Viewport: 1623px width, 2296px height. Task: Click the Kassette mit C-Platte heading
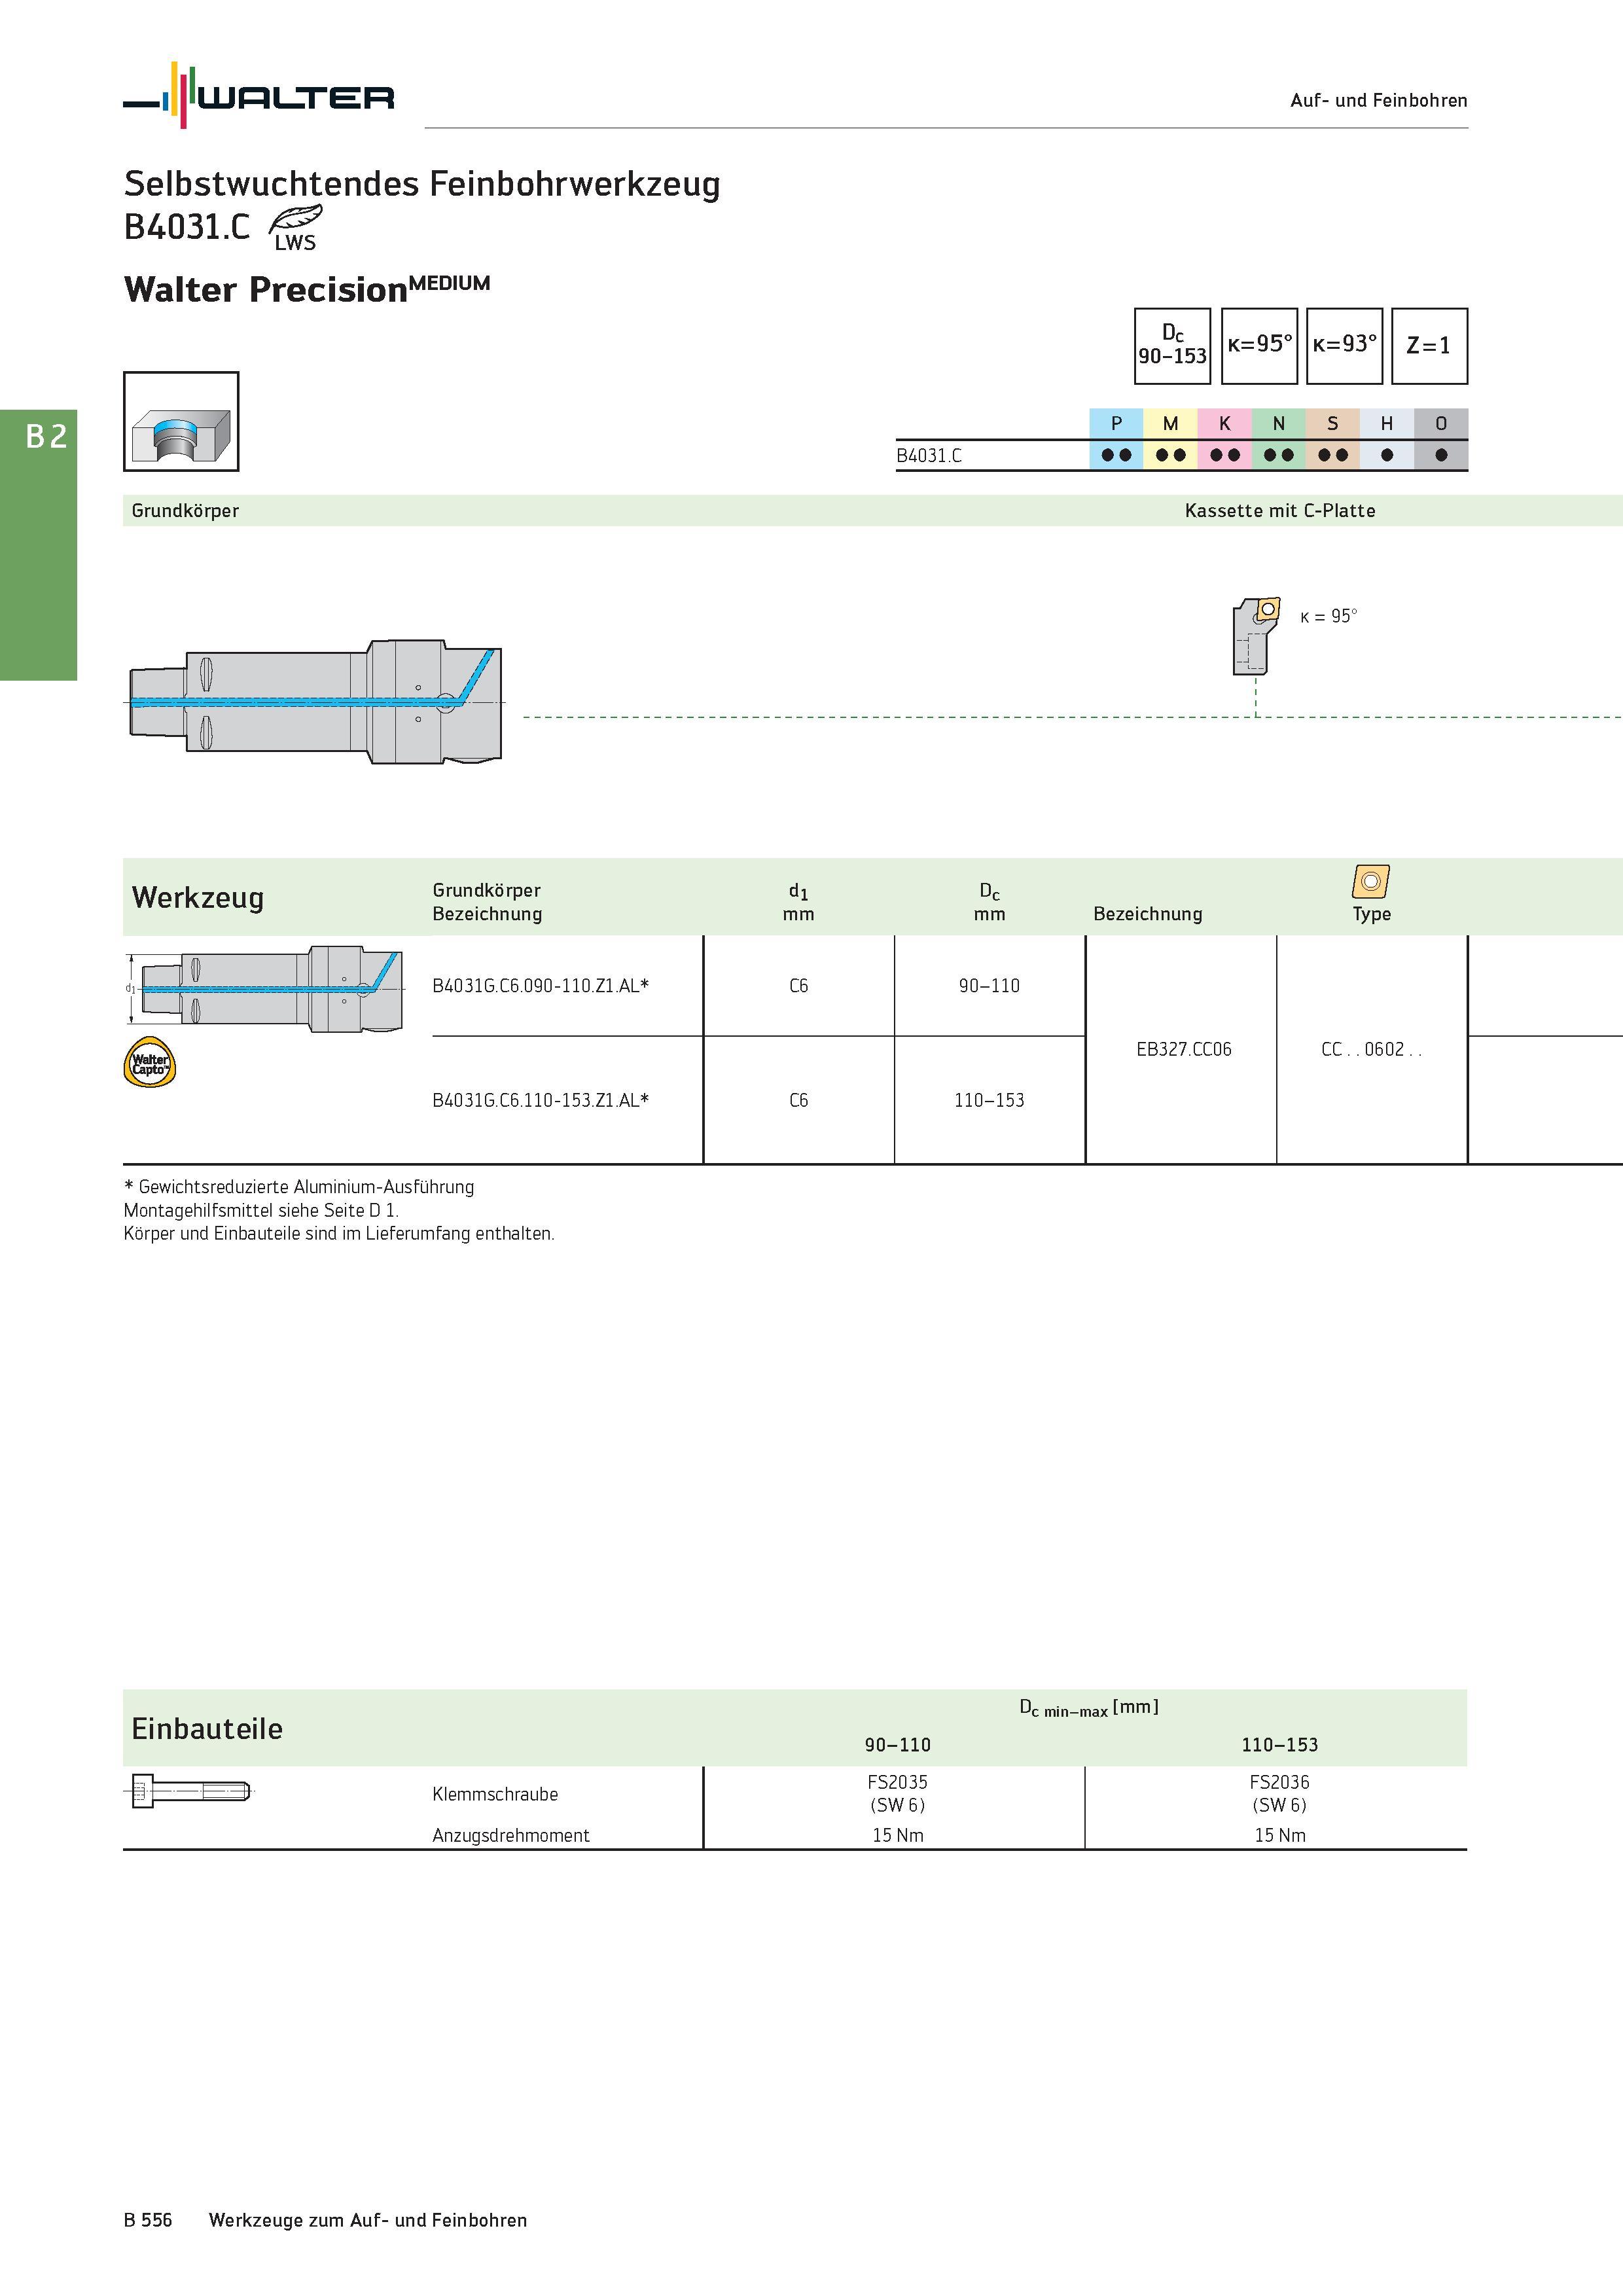[1280, 511]
